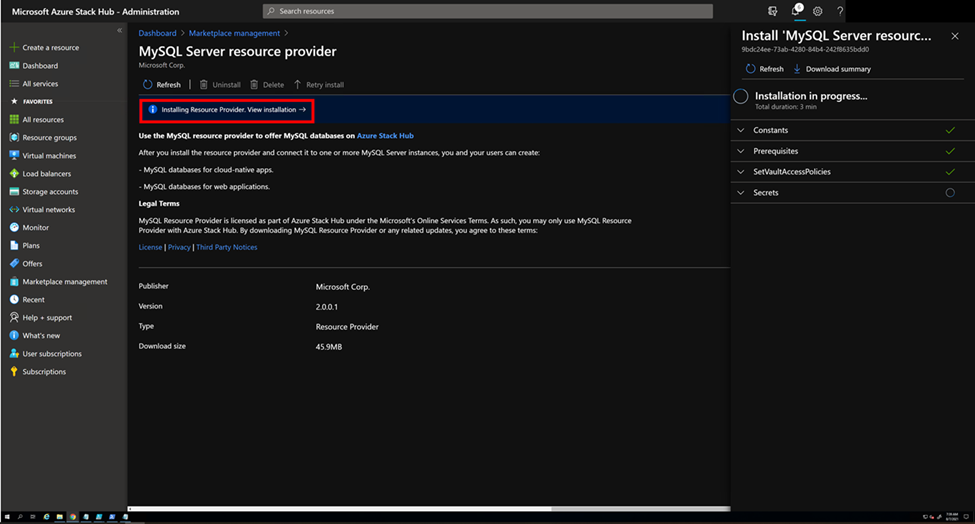Click the Help + support person icon

click(14, 318)
